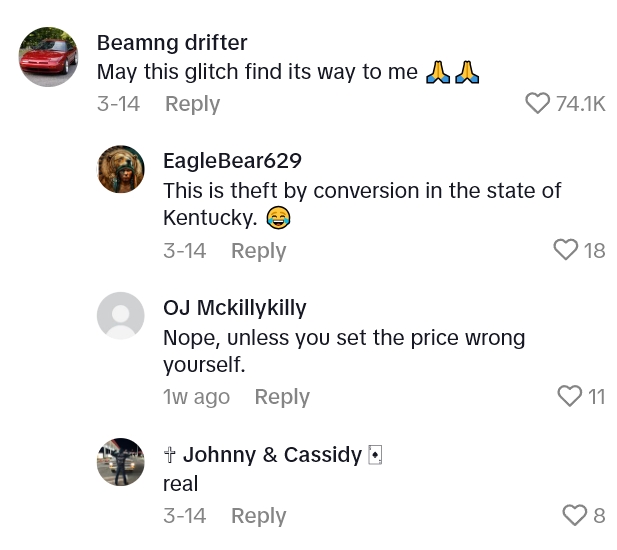Screen dimensions: 617x550
Task: Open Beamng drifter's red car avatar
Action: pyautogui.click(x=48, y=57)
